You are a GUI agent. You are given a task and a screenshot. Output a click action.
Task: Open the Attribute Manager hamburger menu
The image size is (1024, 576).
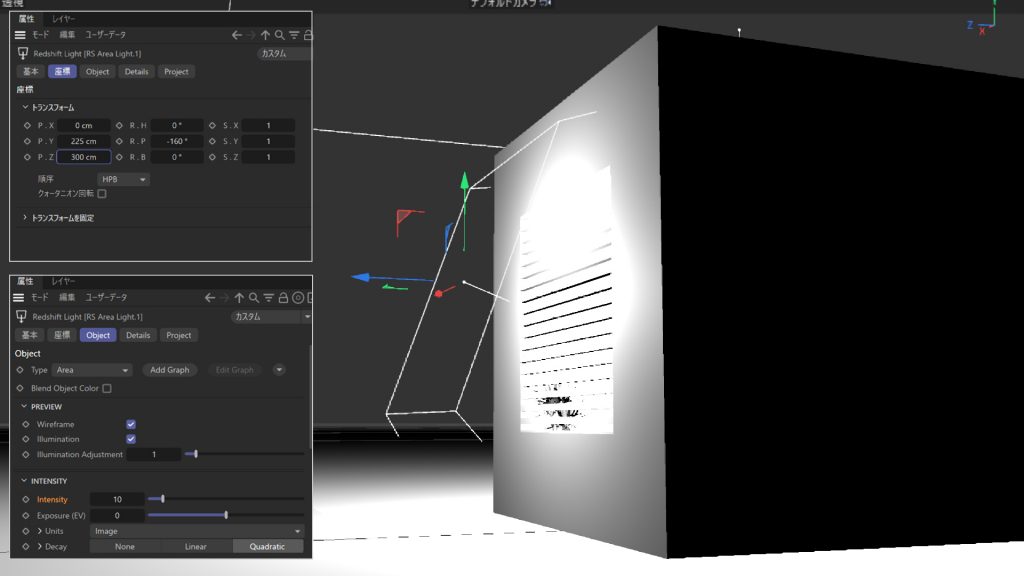[19, 34]
